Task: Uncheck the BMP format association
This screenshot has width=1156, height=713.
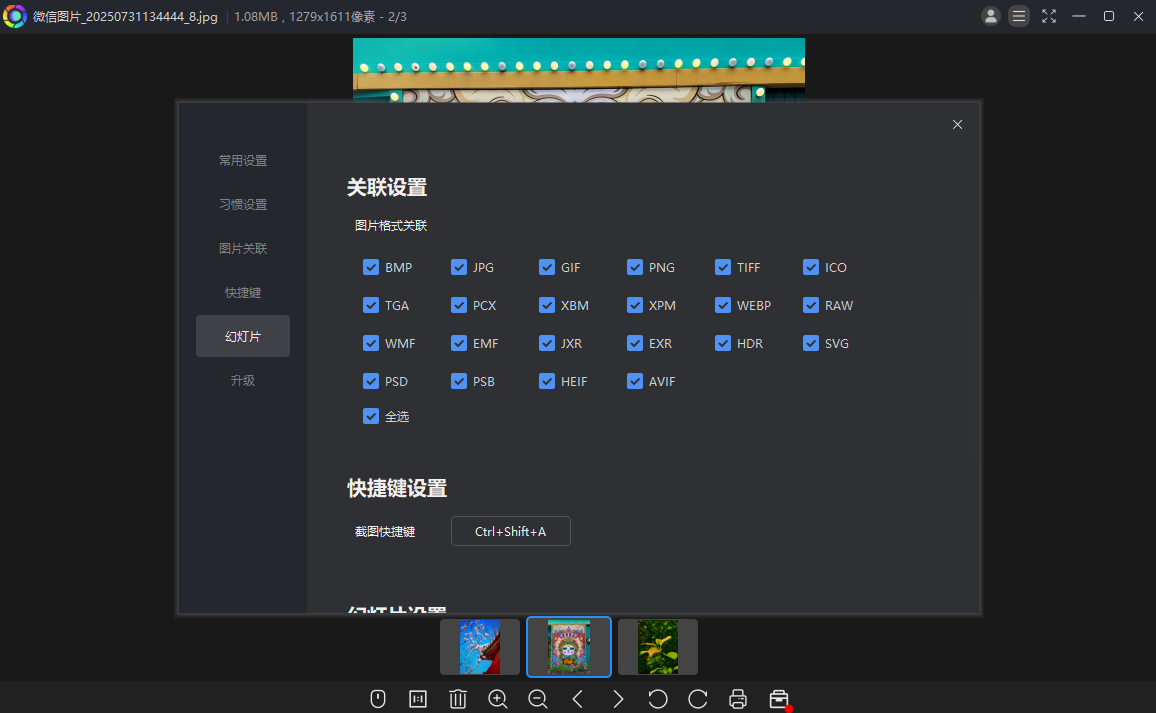Action: 371,267
